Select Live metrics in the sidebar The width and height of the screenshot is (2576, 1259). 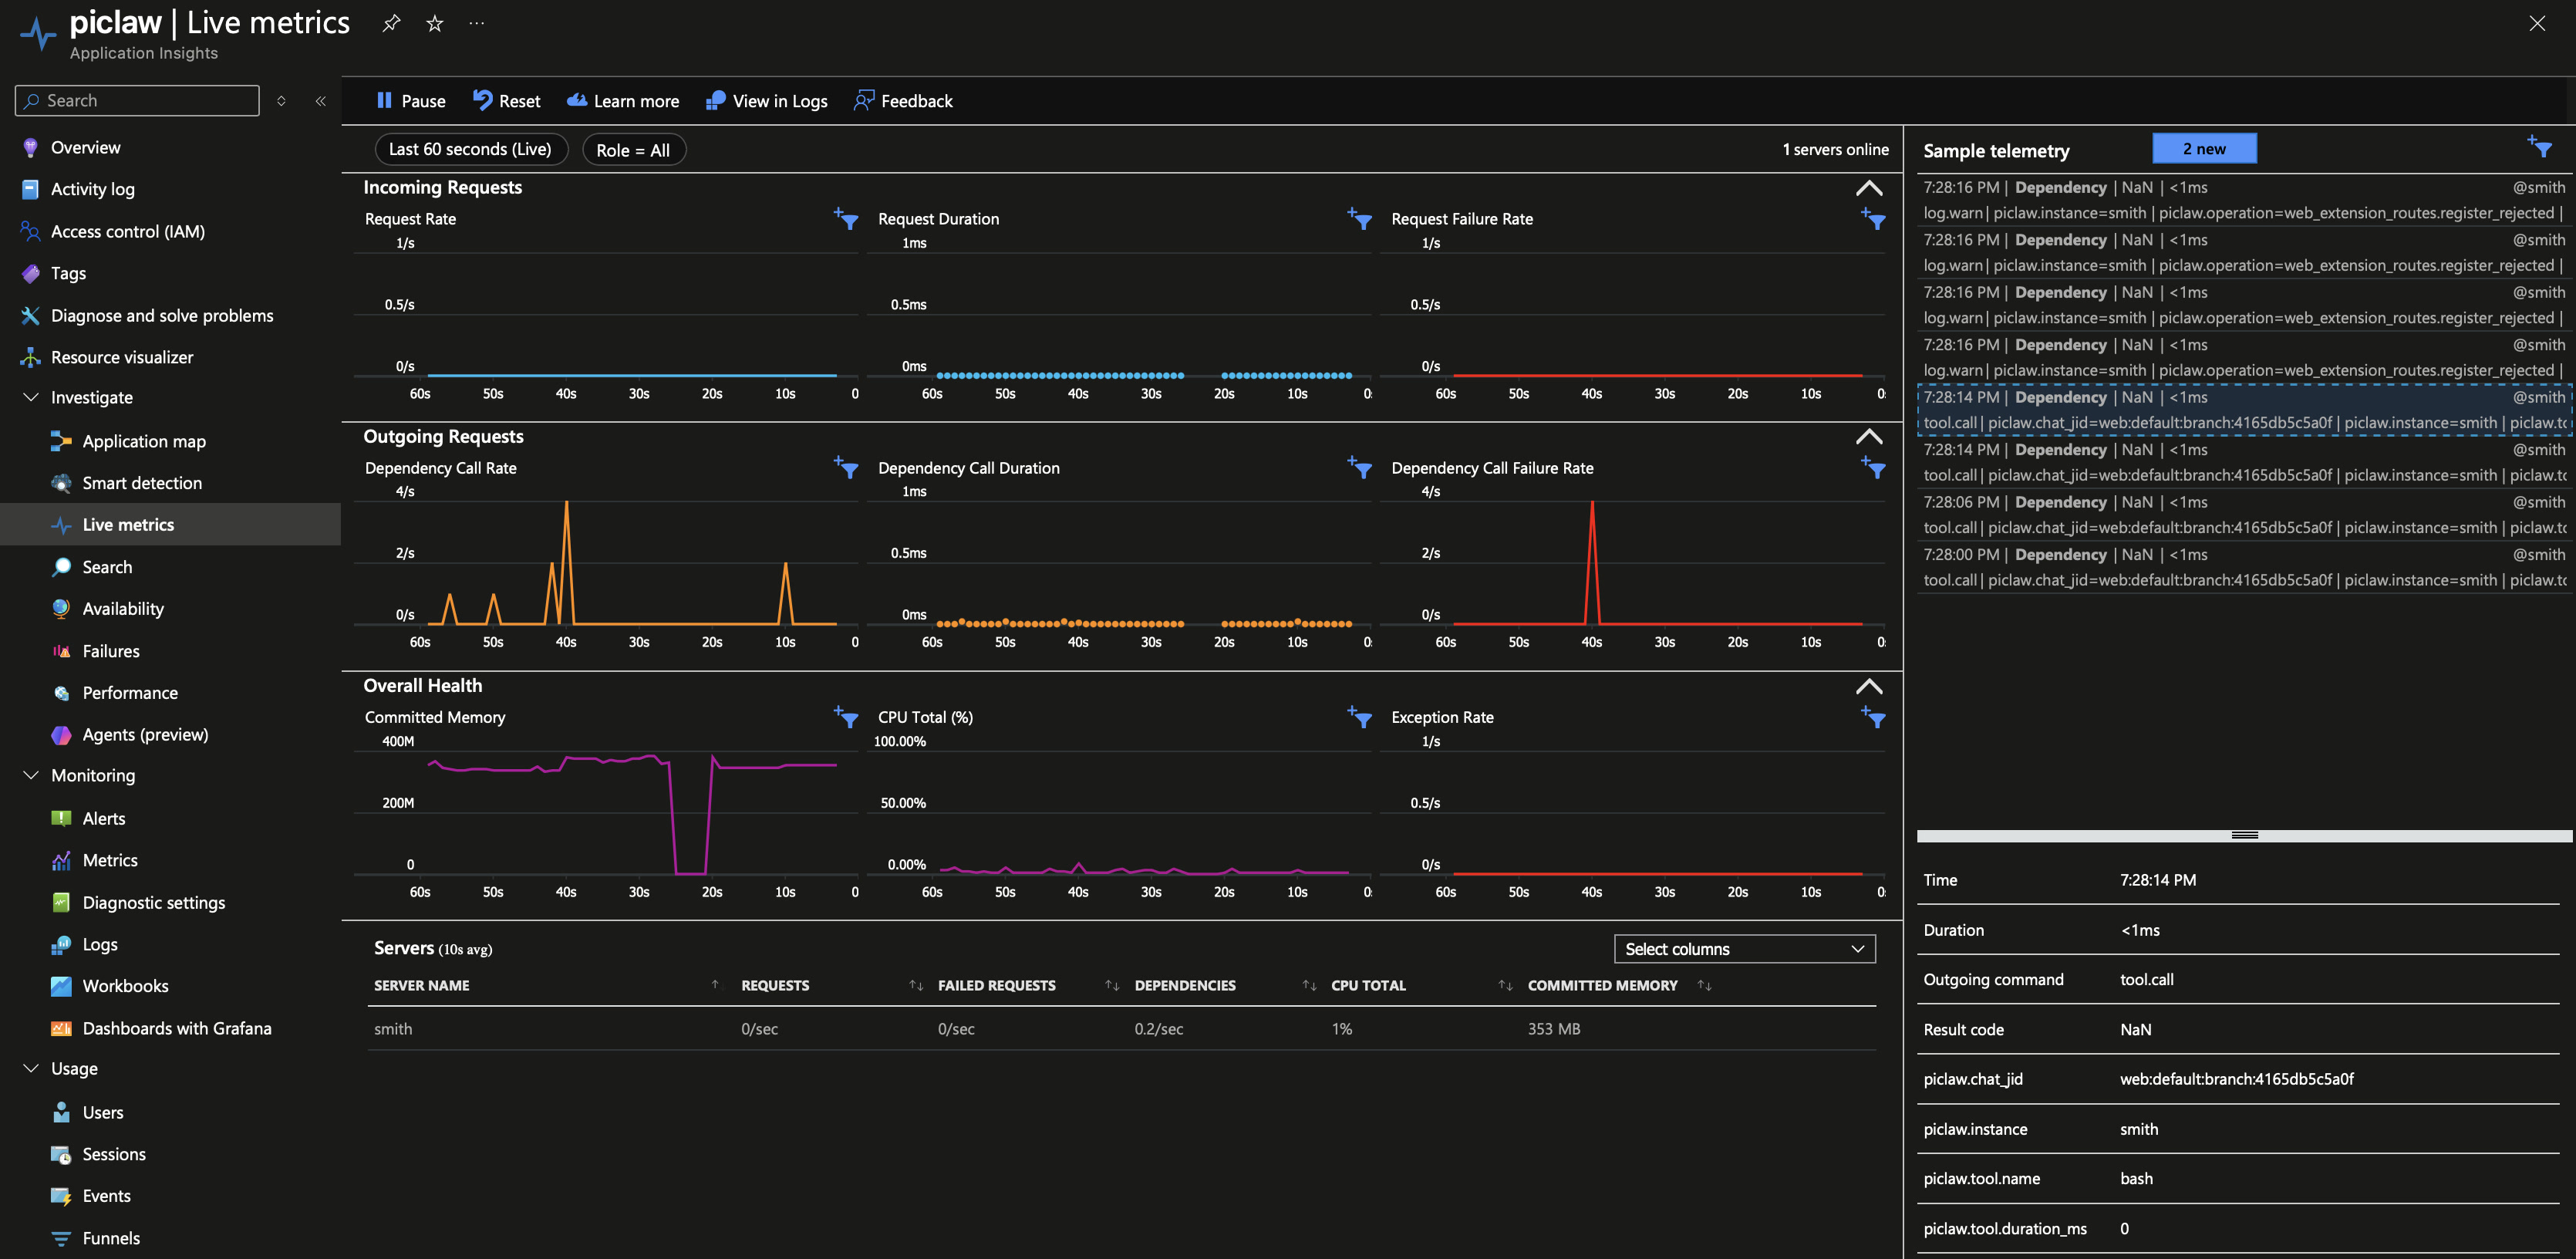click(170, 524)
